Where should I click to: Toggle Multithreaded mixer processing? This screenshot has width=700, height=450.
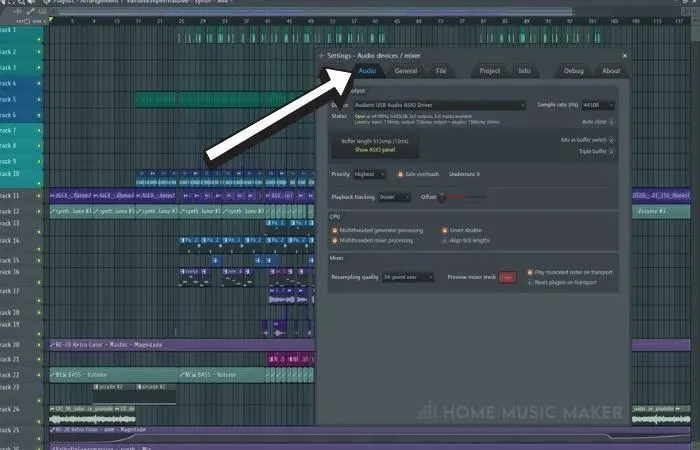[x=334, y=241]
